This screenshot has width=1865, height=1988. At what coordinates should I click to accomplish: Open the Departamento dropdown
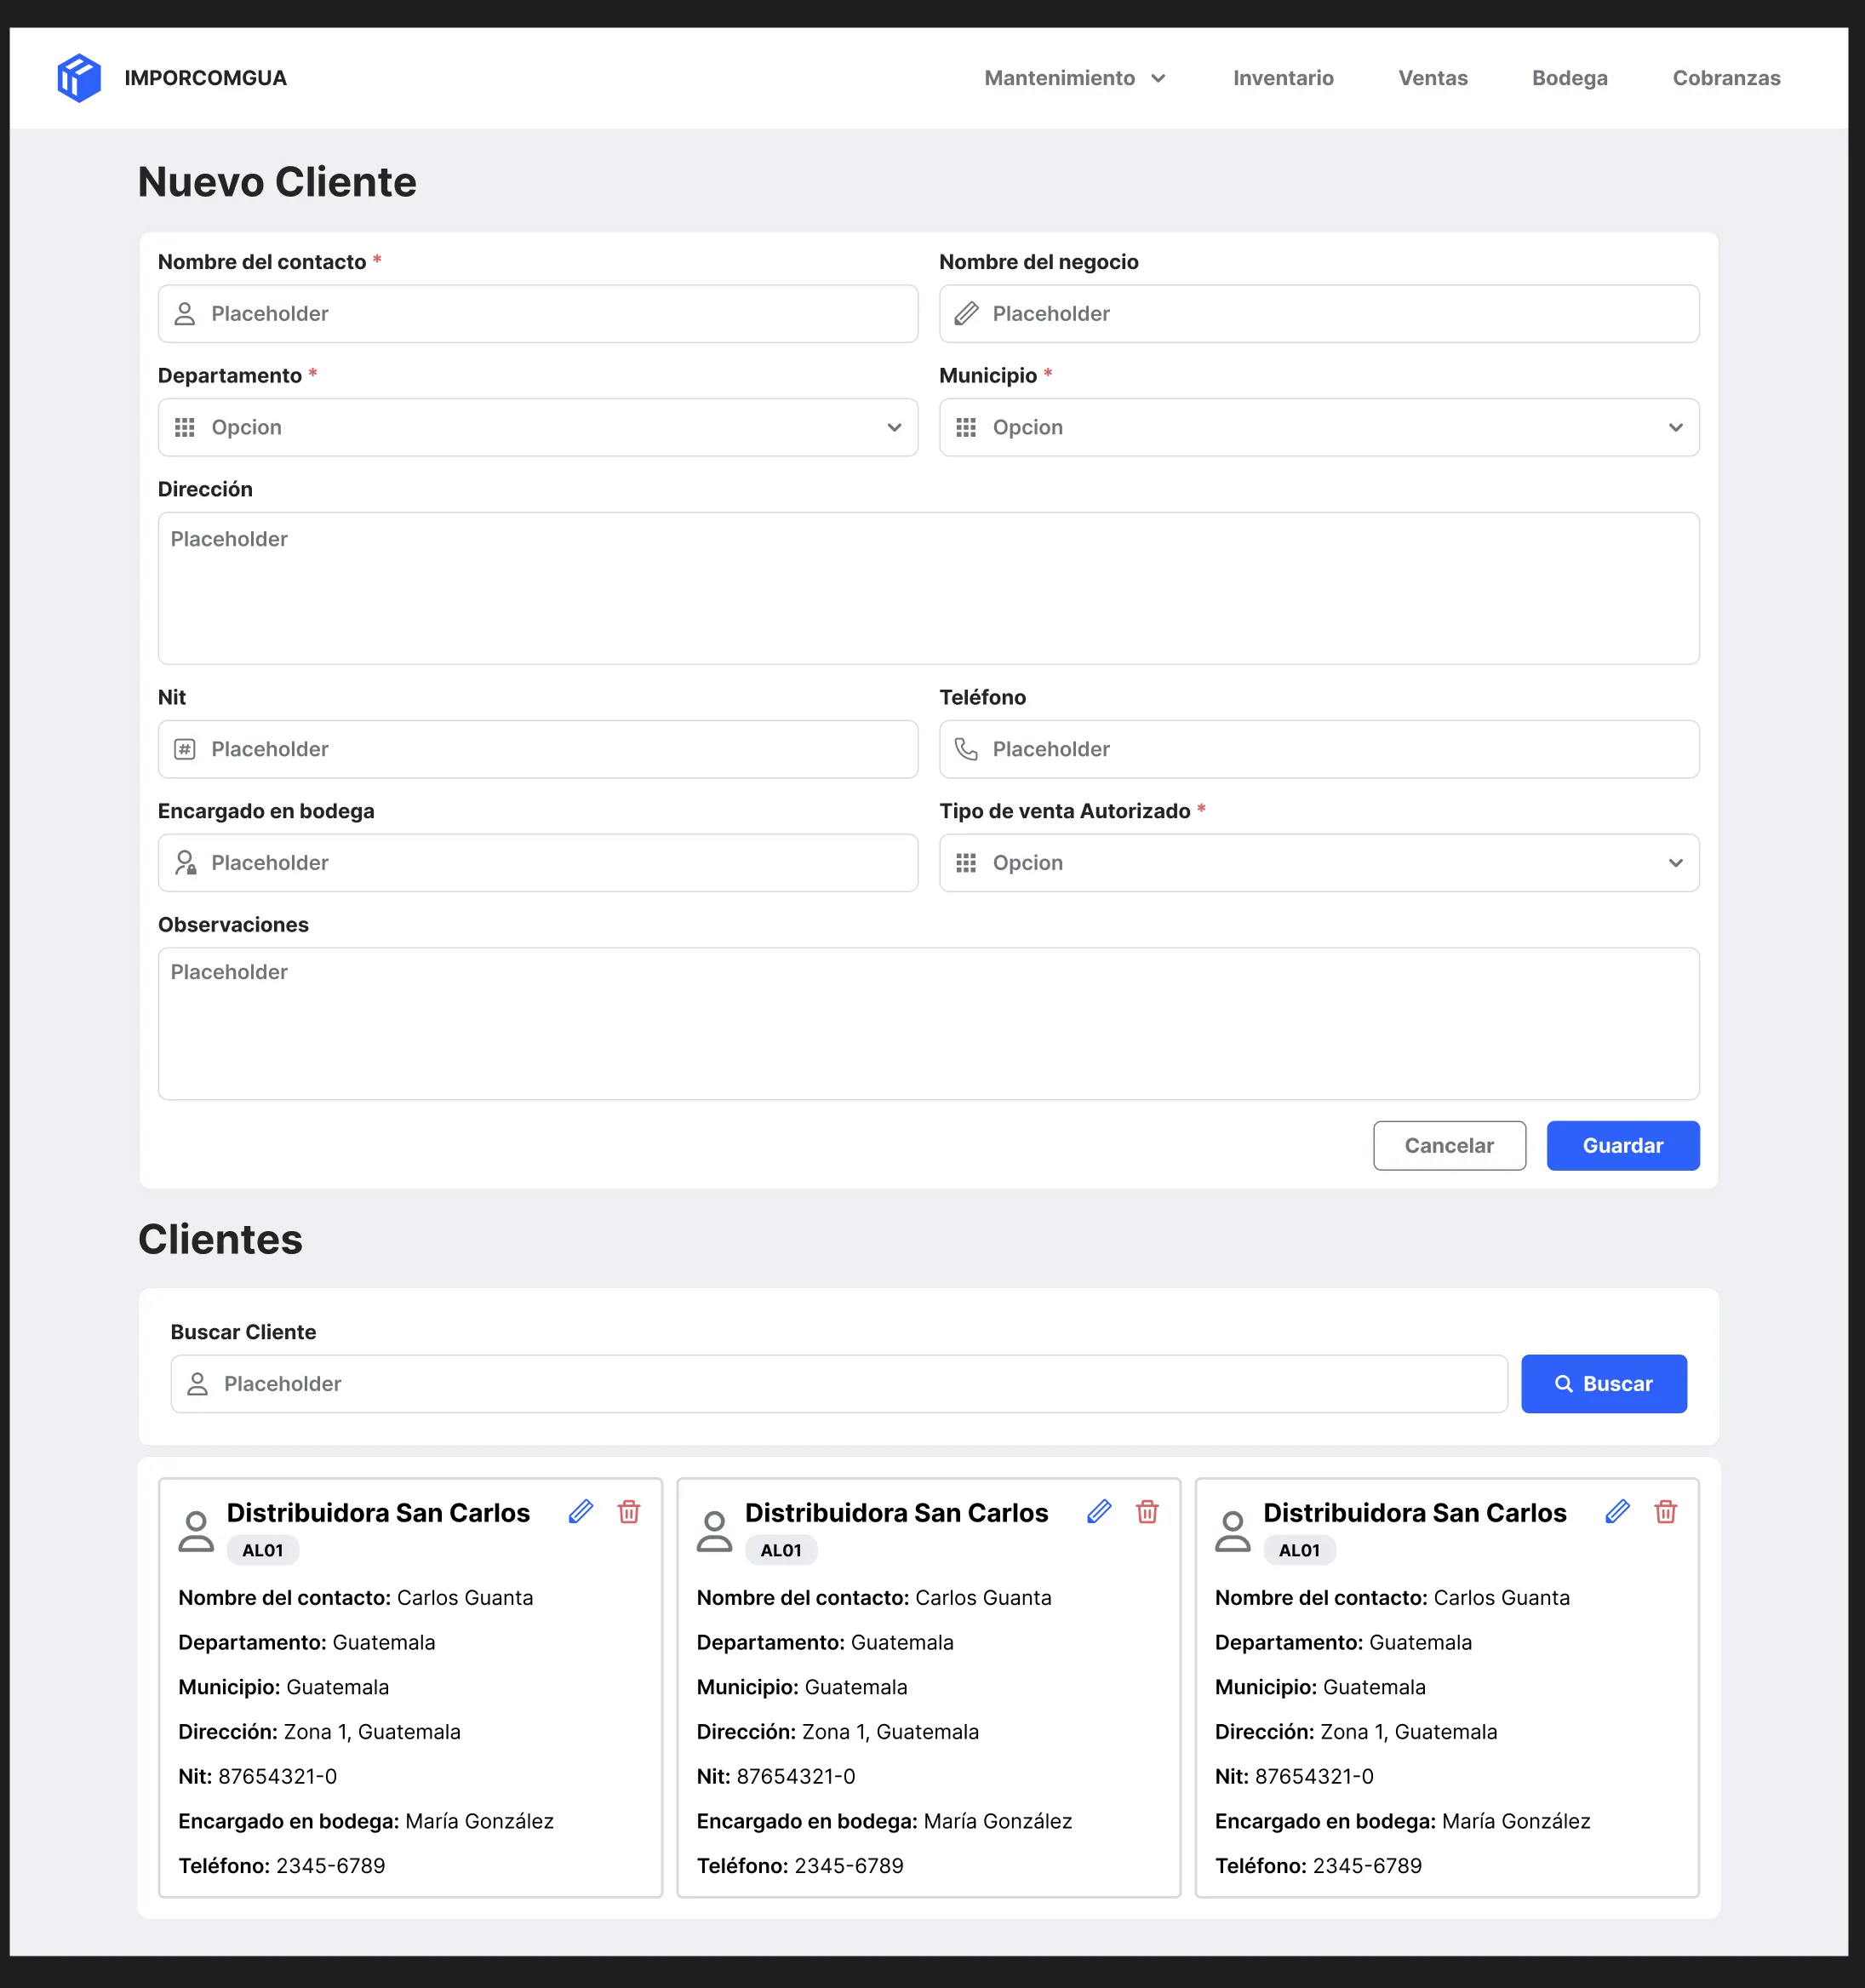(538, 428)
